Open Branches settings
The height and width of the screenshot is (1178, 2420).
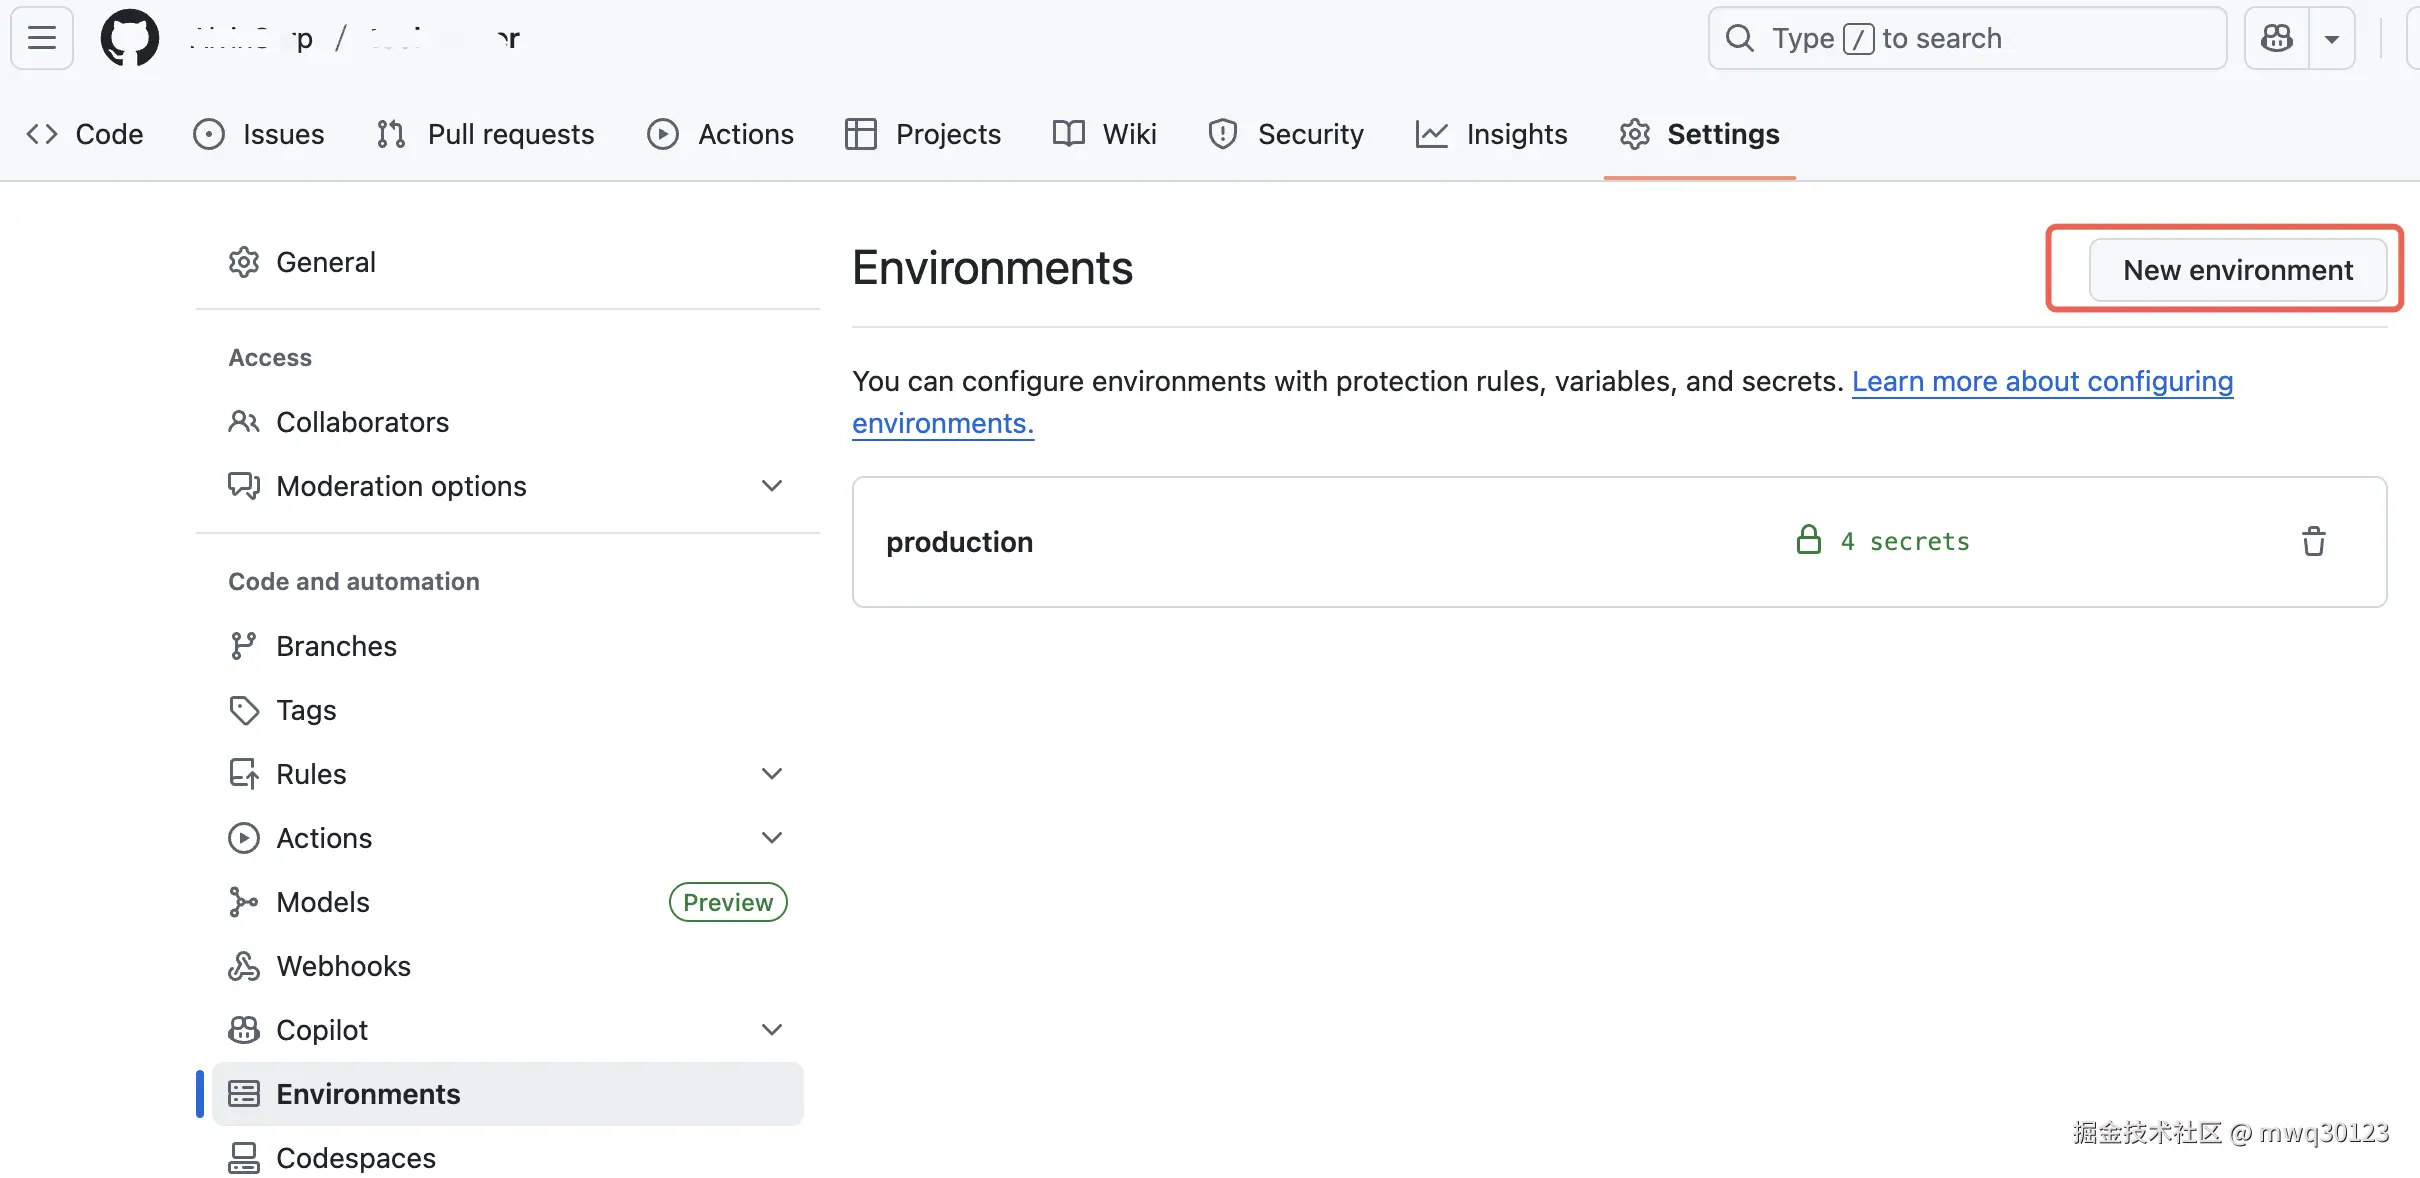coord(508,646)
